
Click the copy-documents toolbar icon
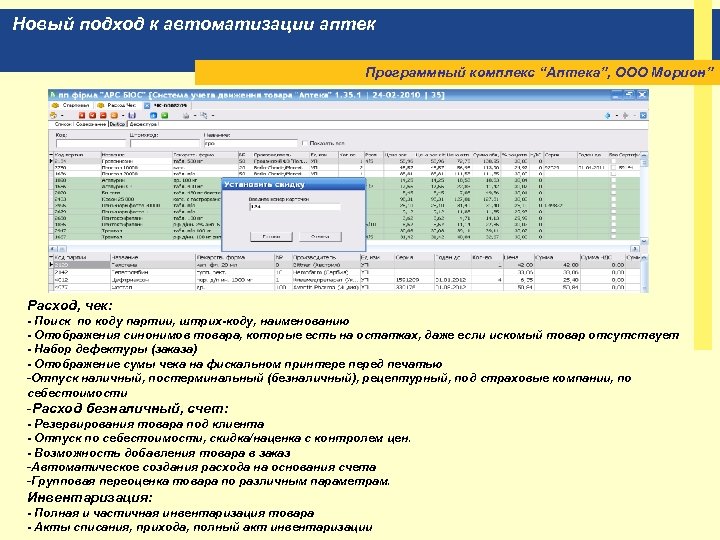point(203,115)
